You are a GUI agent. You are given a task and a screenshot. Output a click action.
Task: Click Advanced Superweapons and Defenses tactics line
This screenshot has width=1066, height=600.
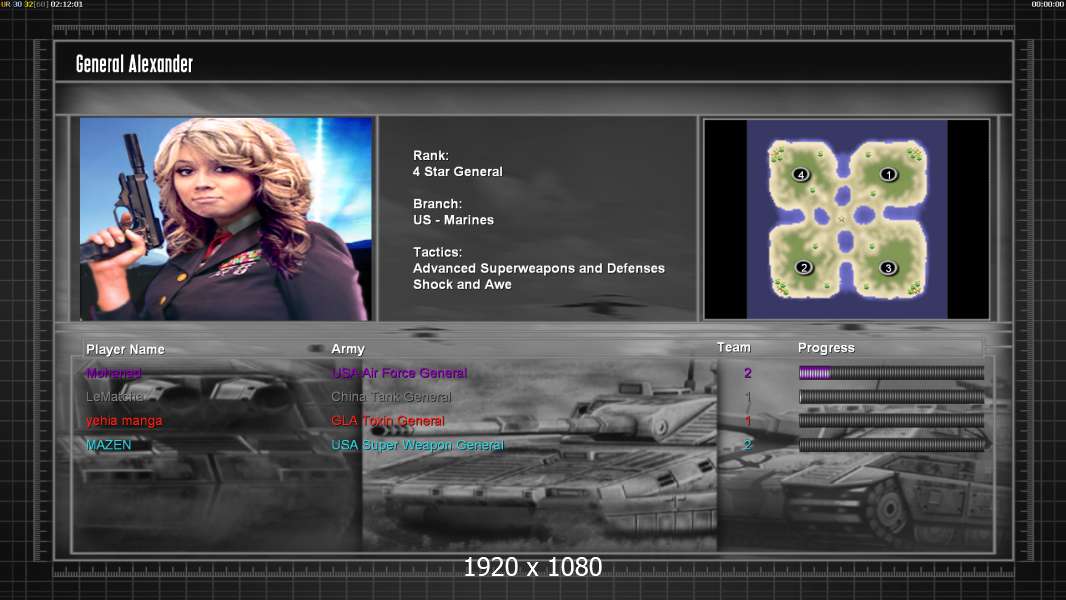(x=538, y=268)
